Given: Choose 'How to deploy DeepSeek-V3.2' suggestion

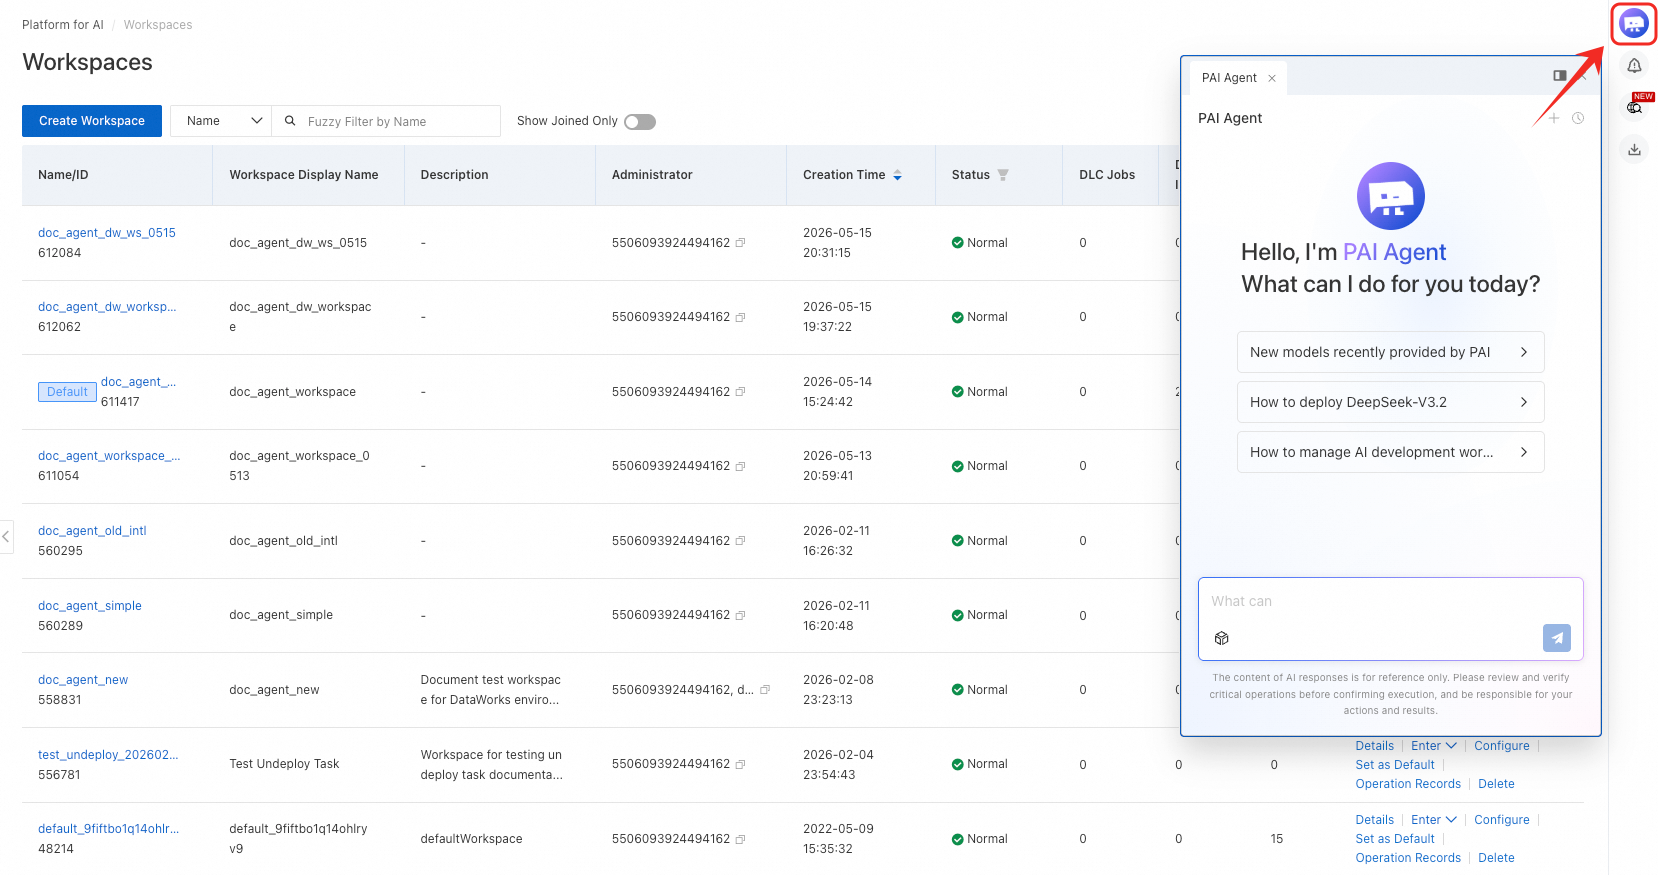Looking at the screenshot, I should [x=1390, y=402].
